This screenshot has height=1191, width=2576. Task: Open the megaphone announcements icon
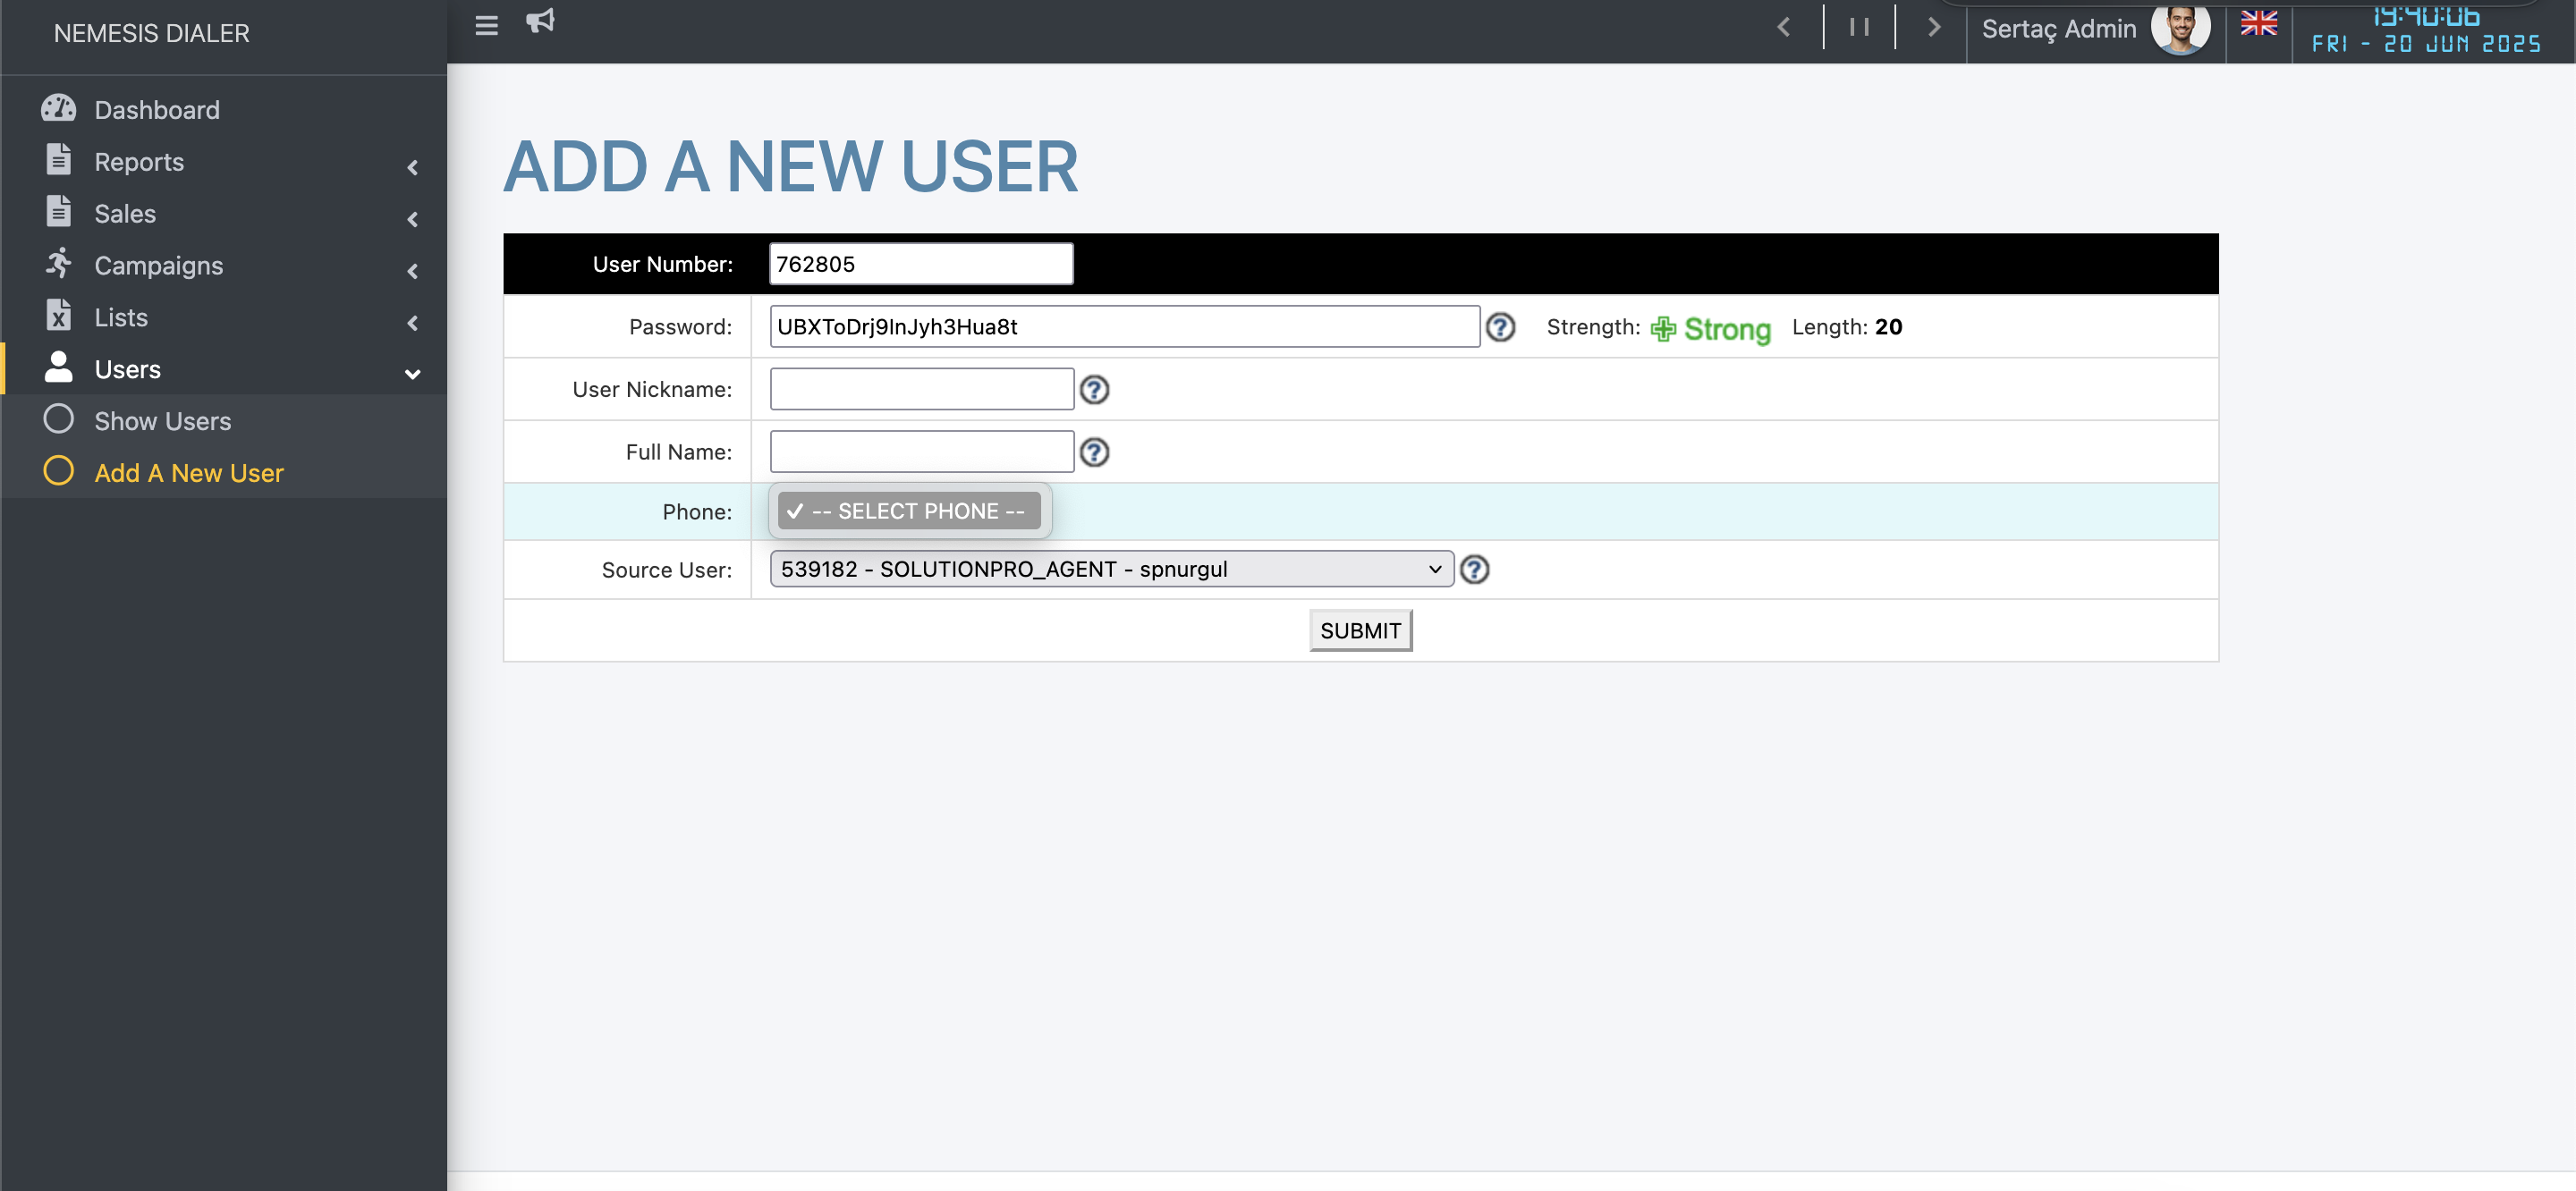point(540,21)
